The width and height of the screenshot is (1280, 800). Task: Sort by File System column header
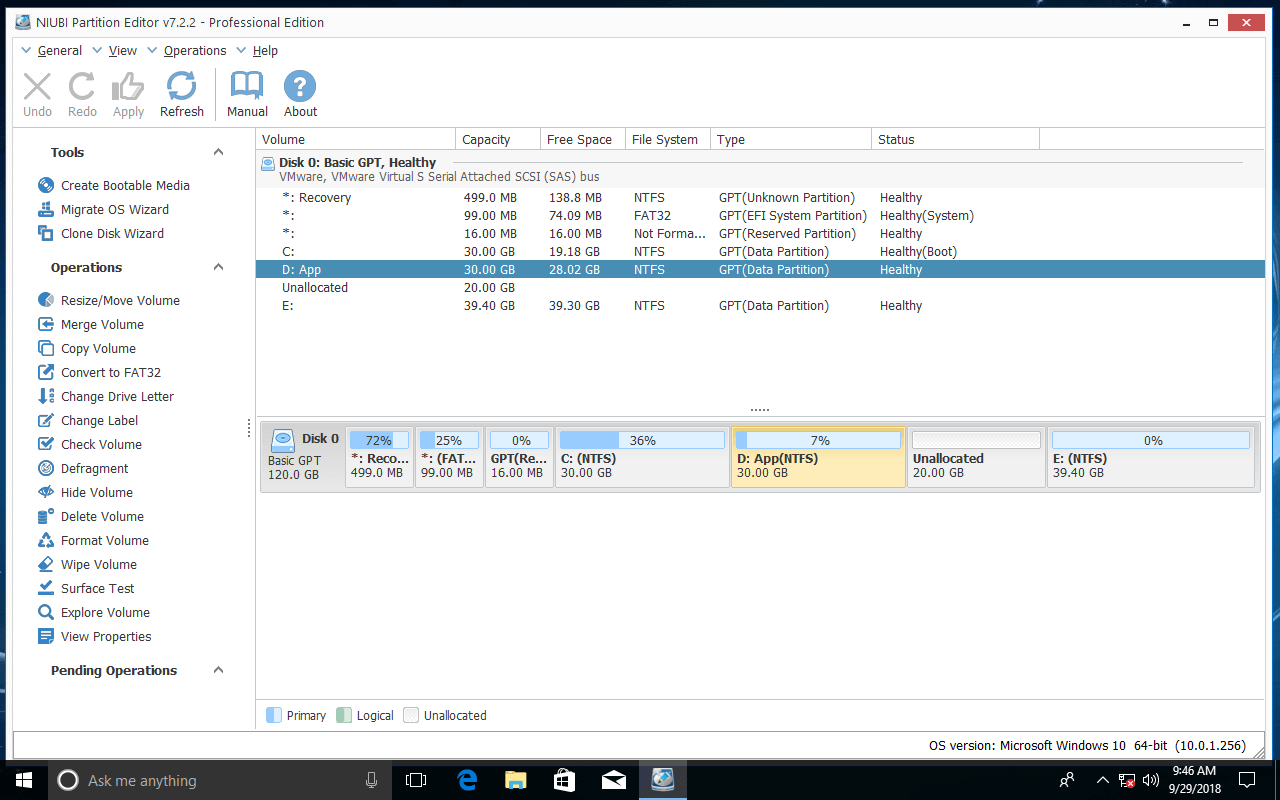pos(668,139)
